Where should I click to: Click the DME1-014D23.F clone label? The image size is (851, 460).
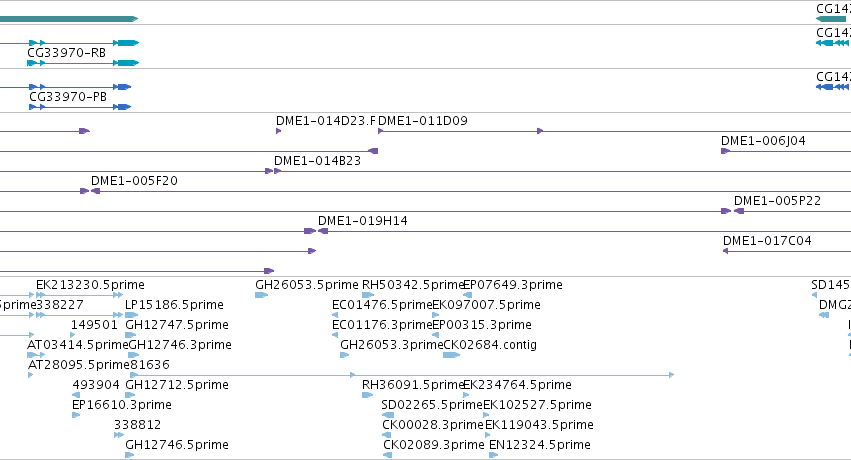(326, 120)
